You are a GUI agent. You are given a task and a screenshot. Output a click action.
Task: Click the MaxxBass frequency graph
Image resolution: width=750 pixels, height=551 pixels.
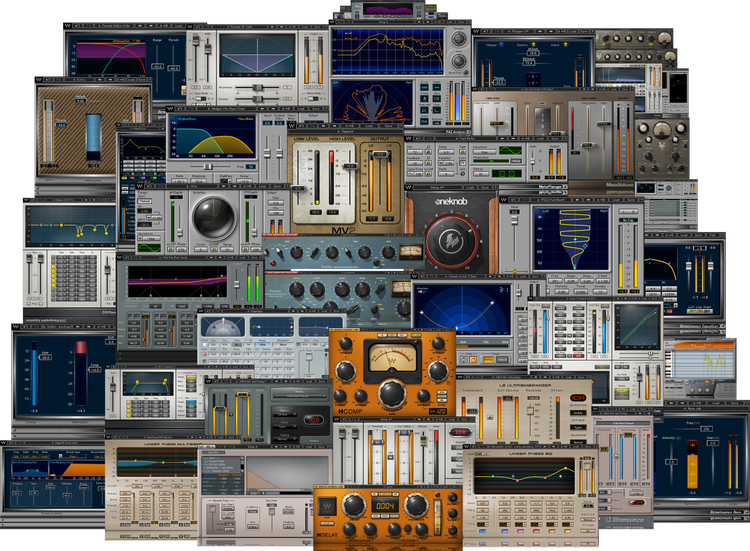pyautogui.click(x=214, y=136)
